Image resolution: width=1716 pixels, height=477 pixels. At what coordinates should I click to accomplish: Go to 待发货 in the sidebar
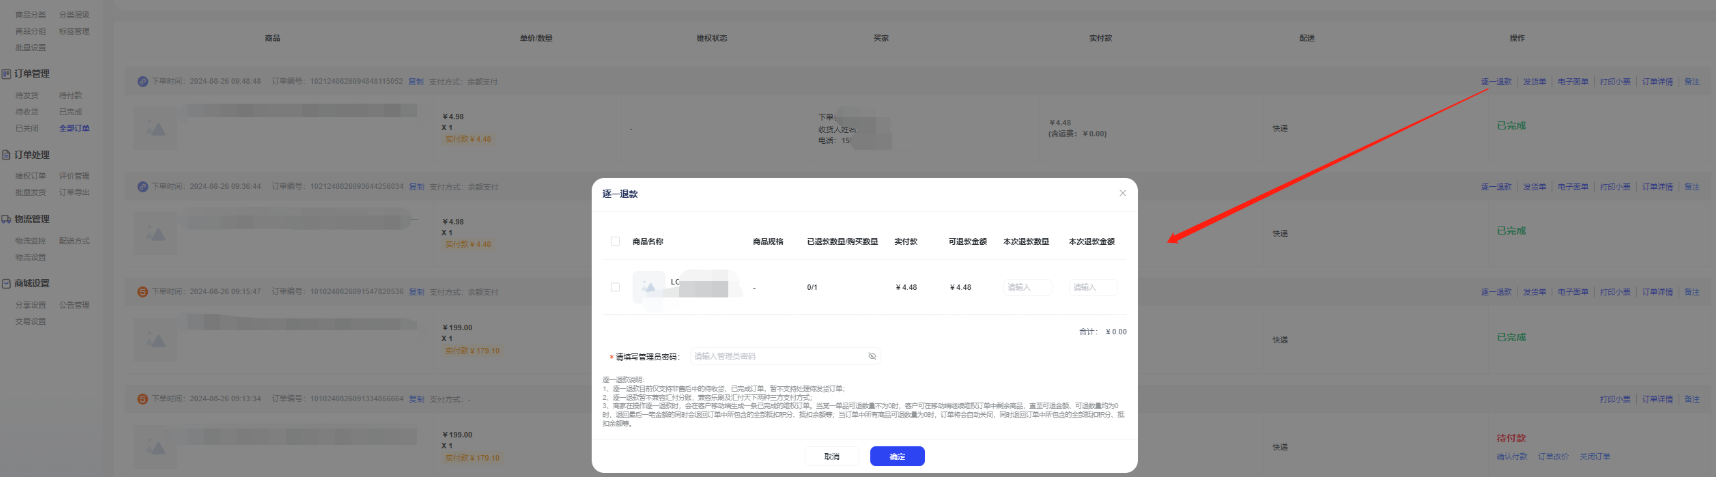[x=27, y=96]
